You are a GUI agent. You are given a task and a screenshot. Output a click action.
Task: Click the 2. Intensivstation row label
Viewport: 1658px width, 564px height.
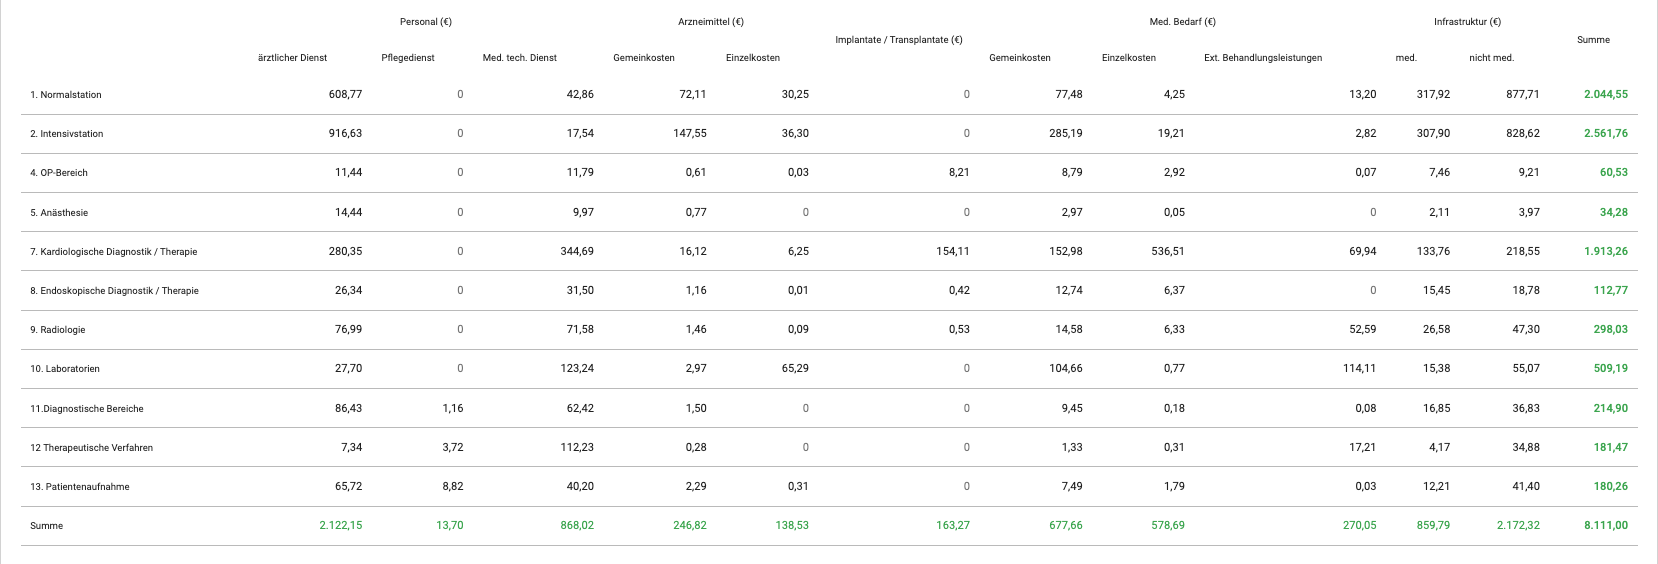(67, 134)
